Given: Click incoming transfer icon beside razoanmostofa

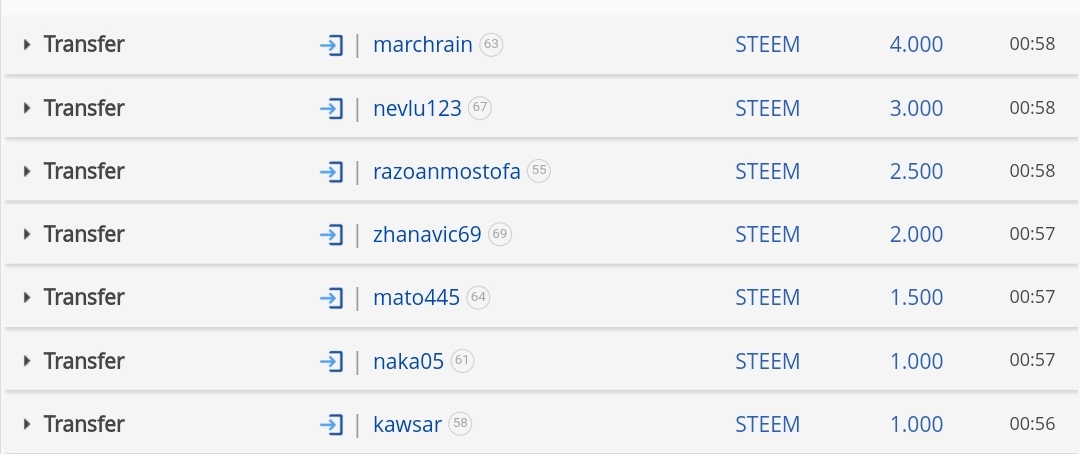Looking at the screenshot, I should 331,172.
